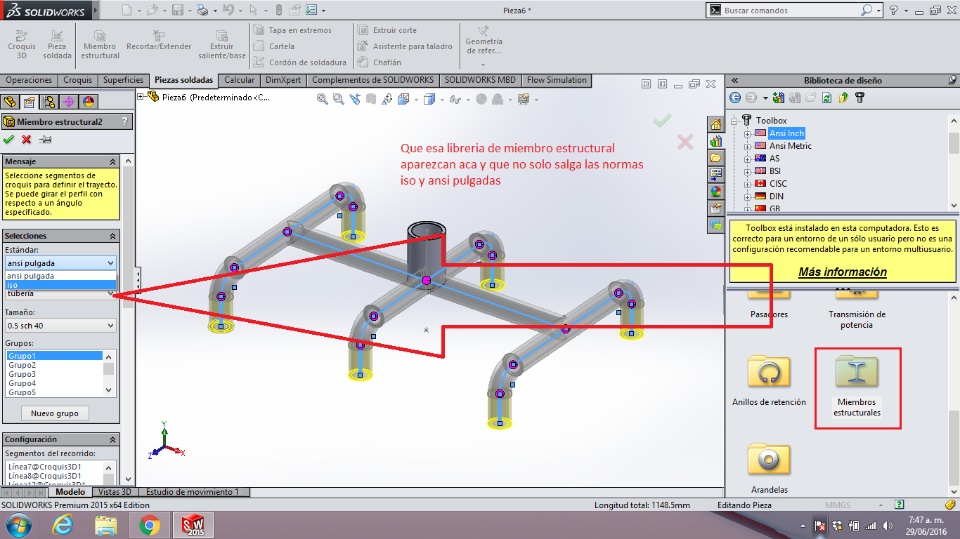This screenshot has width=960, height=539.
Task: Click Miembro estructural in the ribbon
Action: pos(100,43)
